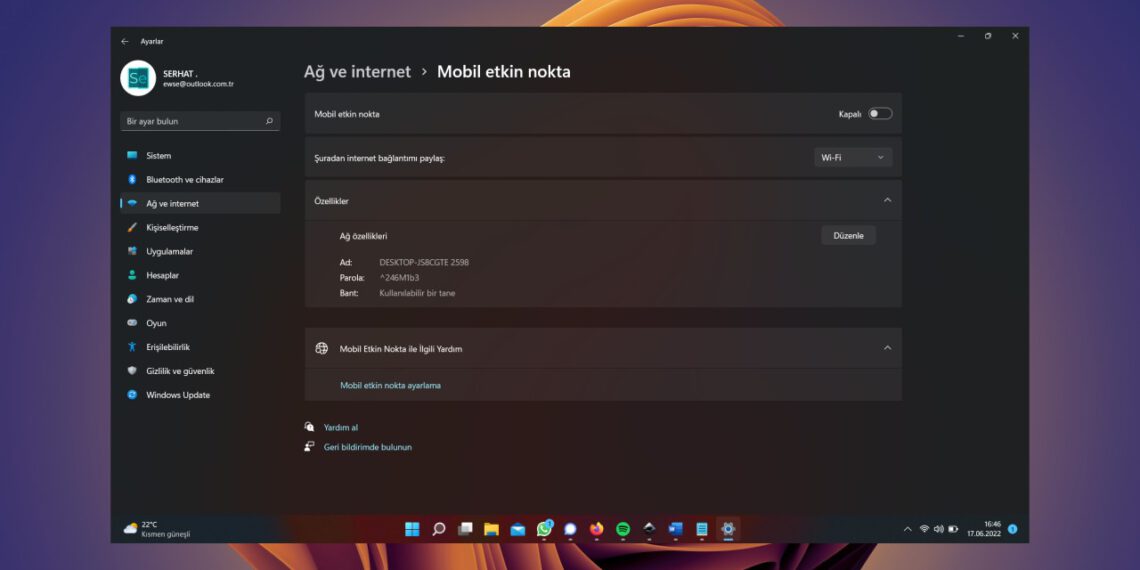Click the Mobil etkin nokta page heading
This screenshot has width=1140, height=570.
point(504,72)
